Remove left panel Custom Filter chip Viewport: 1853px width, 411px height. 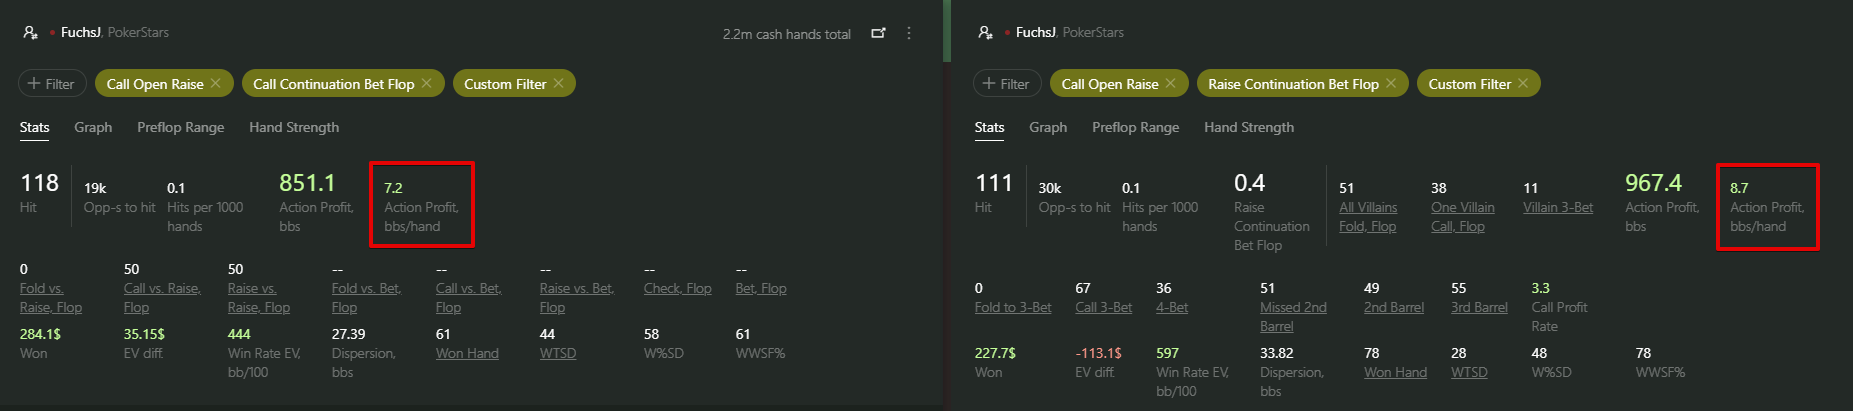(x=558, y=83)
